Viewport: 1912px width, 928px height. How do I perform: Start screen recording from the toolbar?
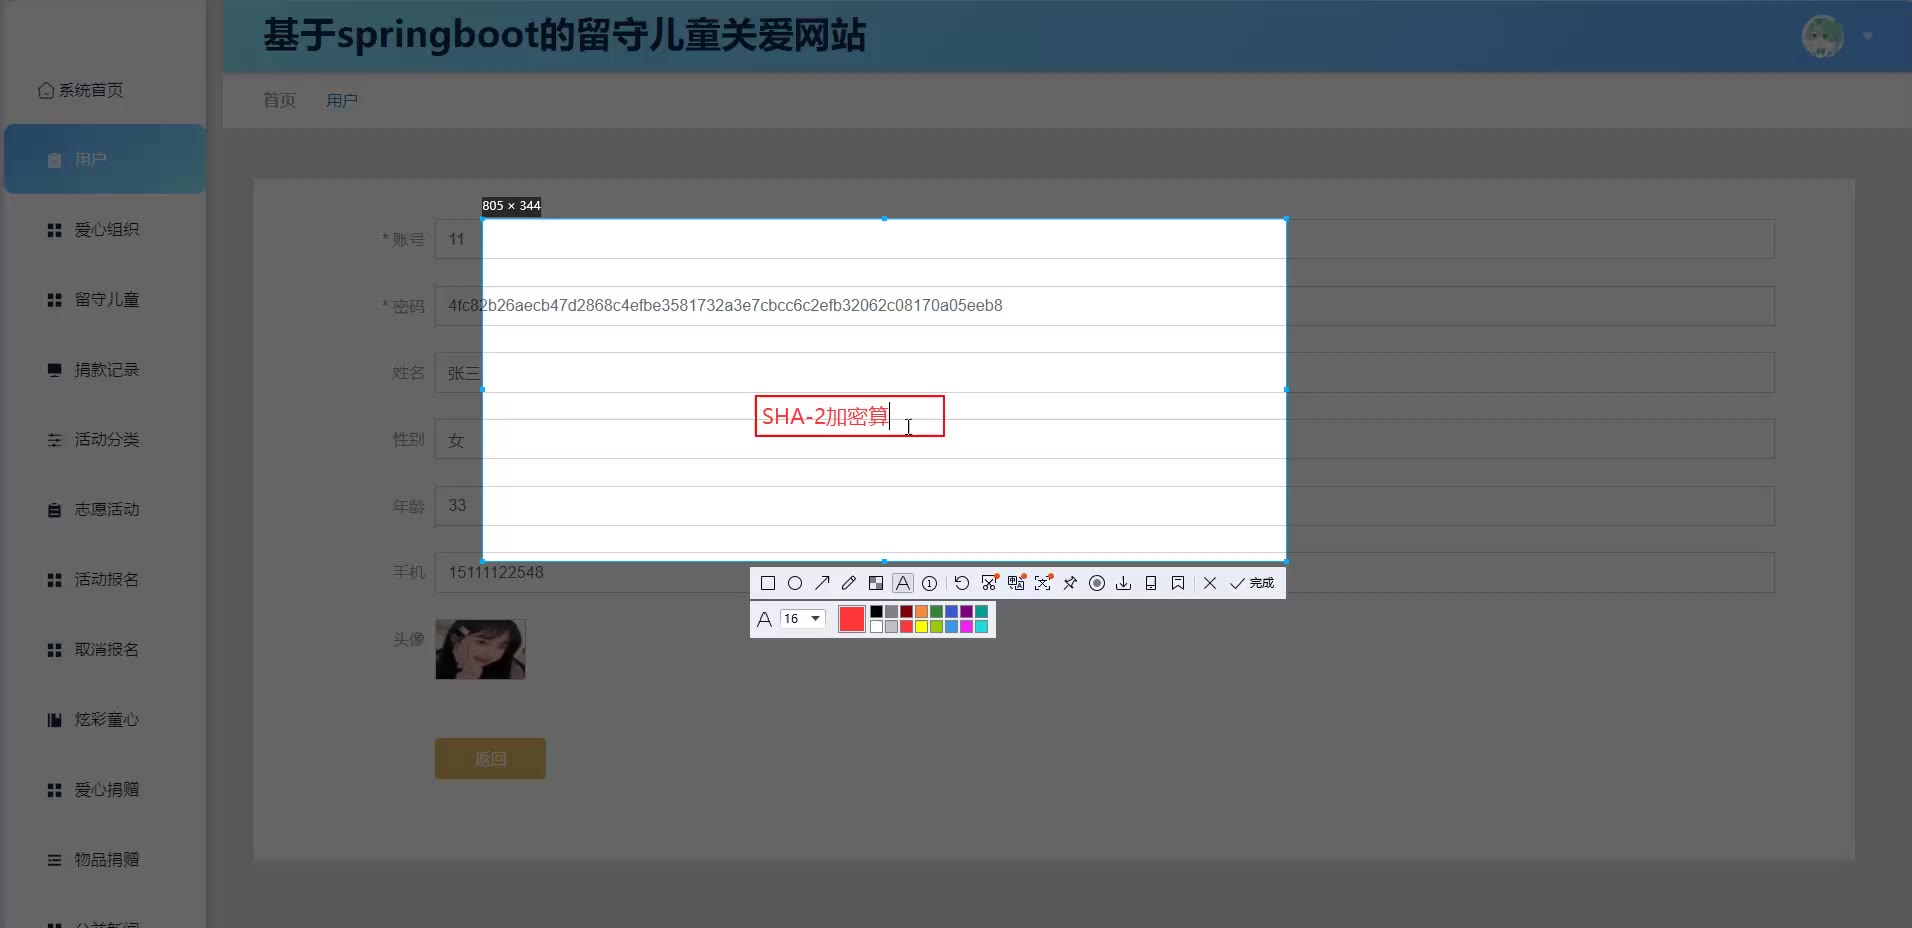pyautogui.click(x=1097, y=583)
